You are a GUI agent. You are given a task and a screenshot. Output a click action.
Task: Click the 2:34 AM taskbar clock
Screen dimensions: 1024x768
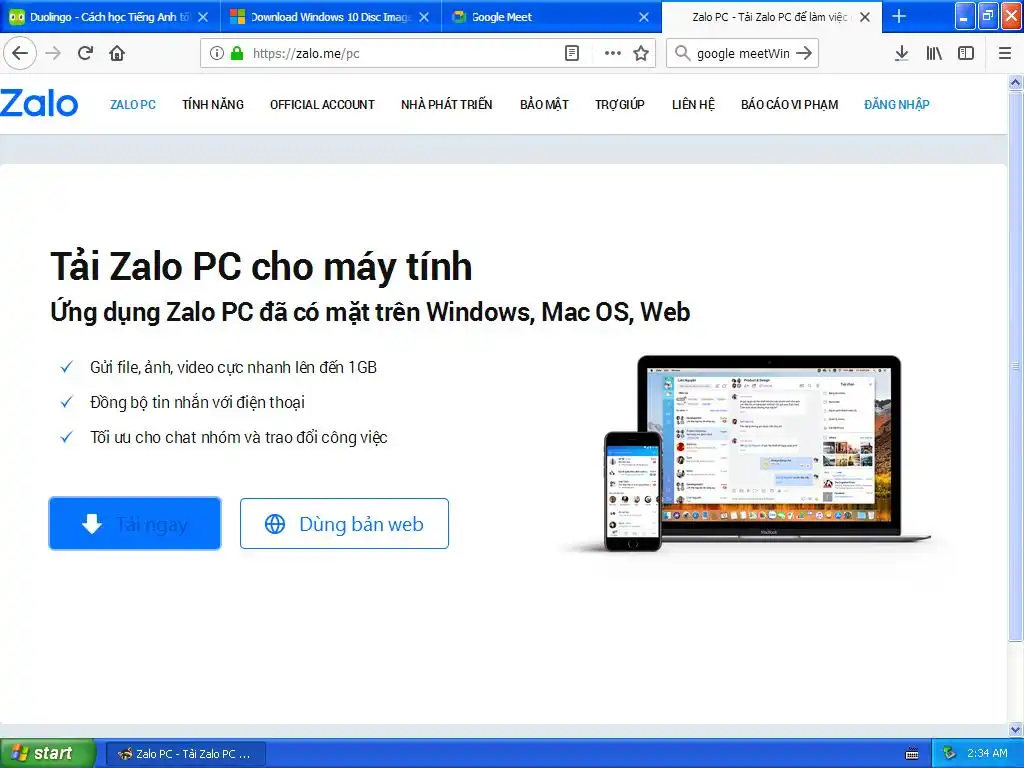click(987, 753)
